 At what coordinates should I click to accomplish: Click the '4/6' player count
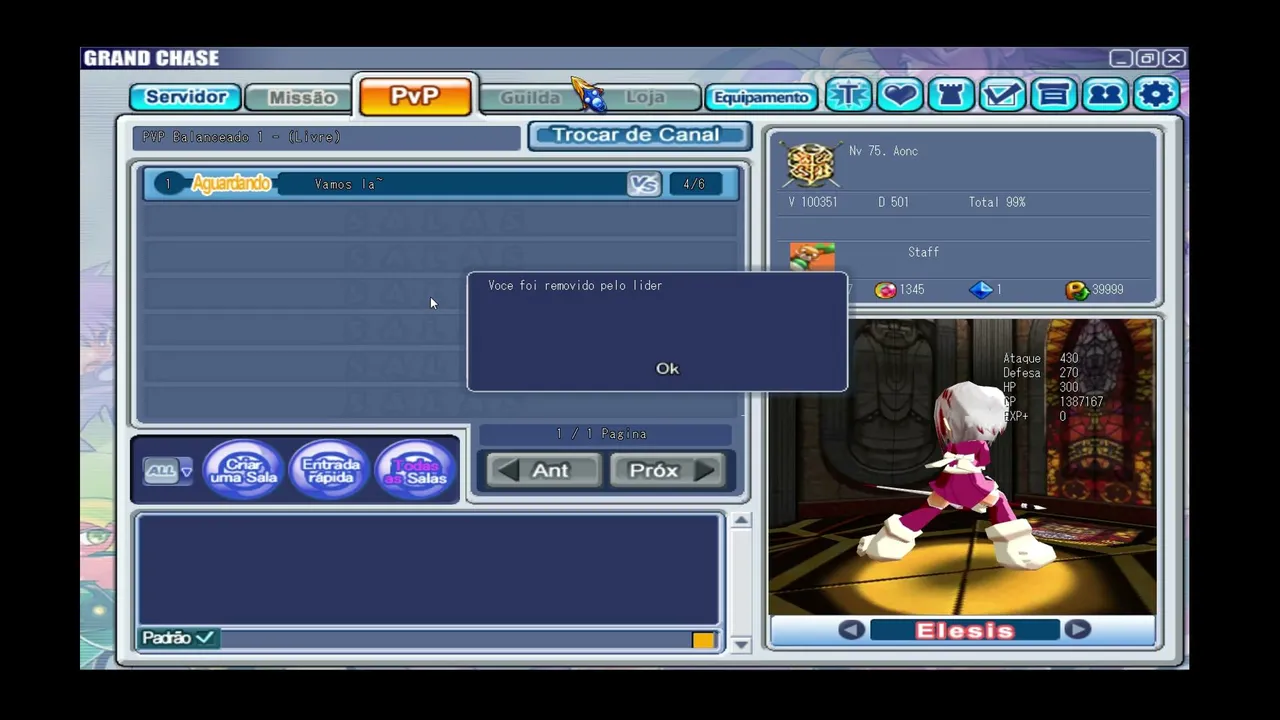(x=694, y=184)
